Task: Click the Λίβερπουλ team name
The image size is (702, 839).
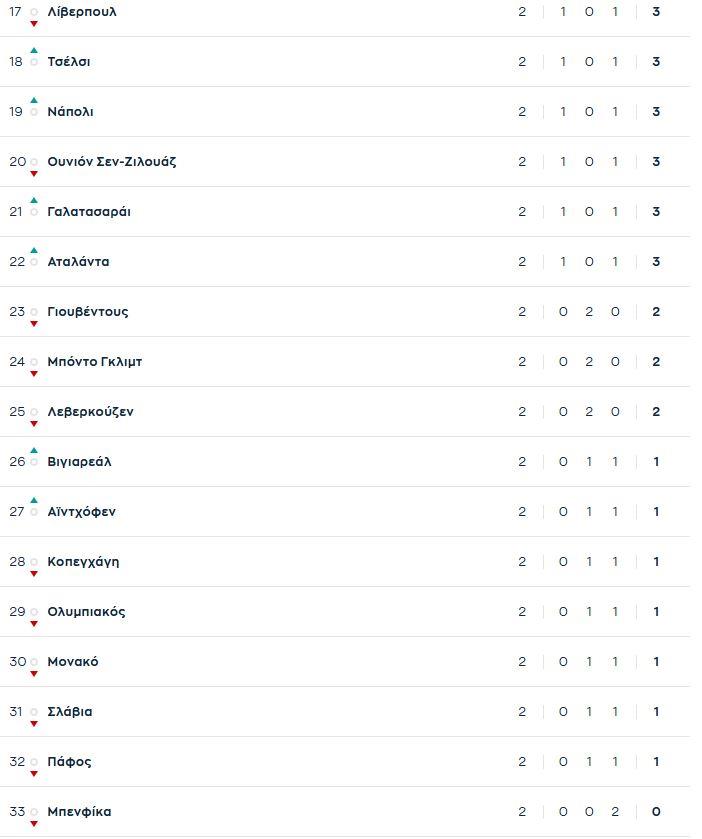Action: click(x=82, y=12)
